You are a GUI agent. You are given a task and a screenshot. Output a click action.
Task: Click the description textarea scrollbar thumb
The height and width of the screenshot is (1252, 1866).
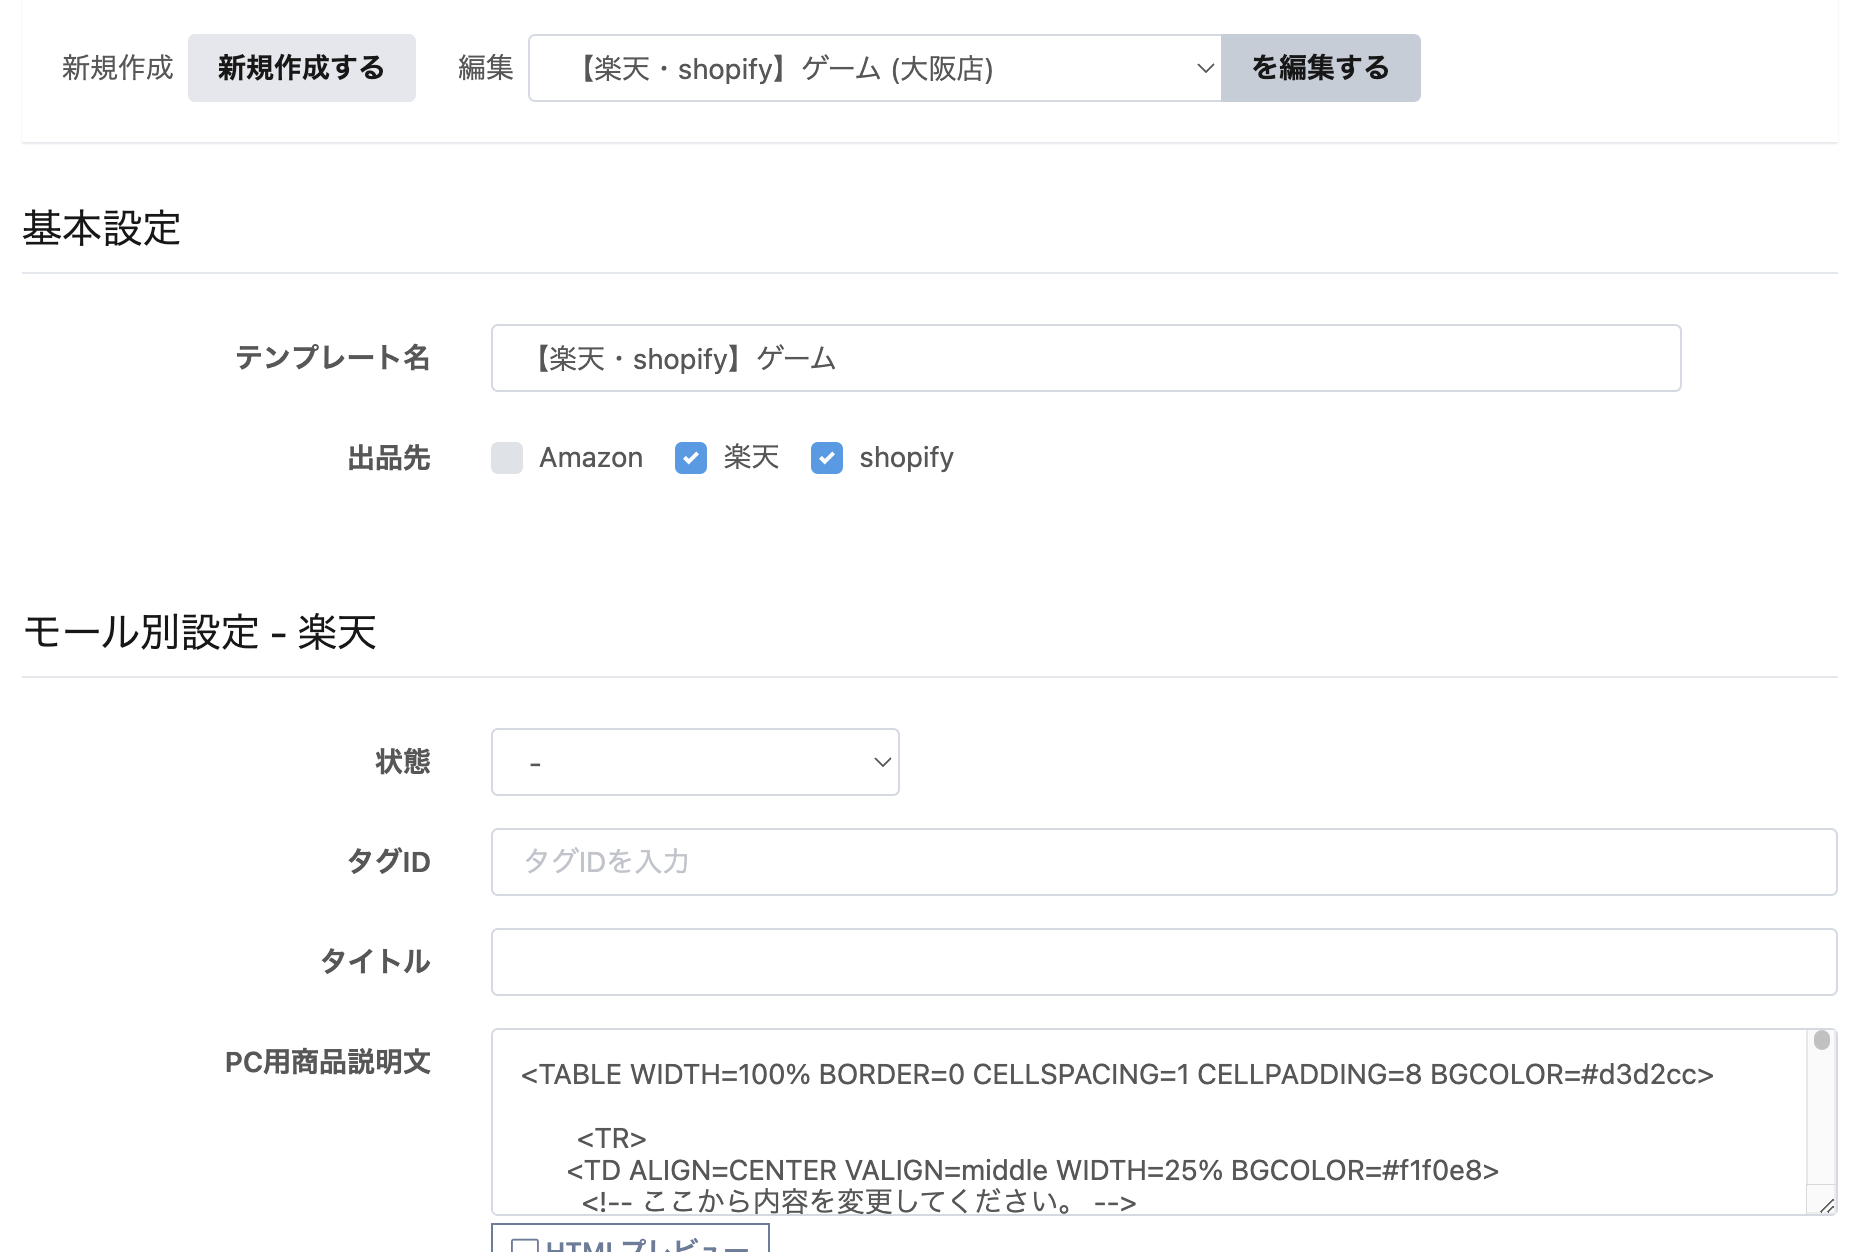tap(1822, 1041)
